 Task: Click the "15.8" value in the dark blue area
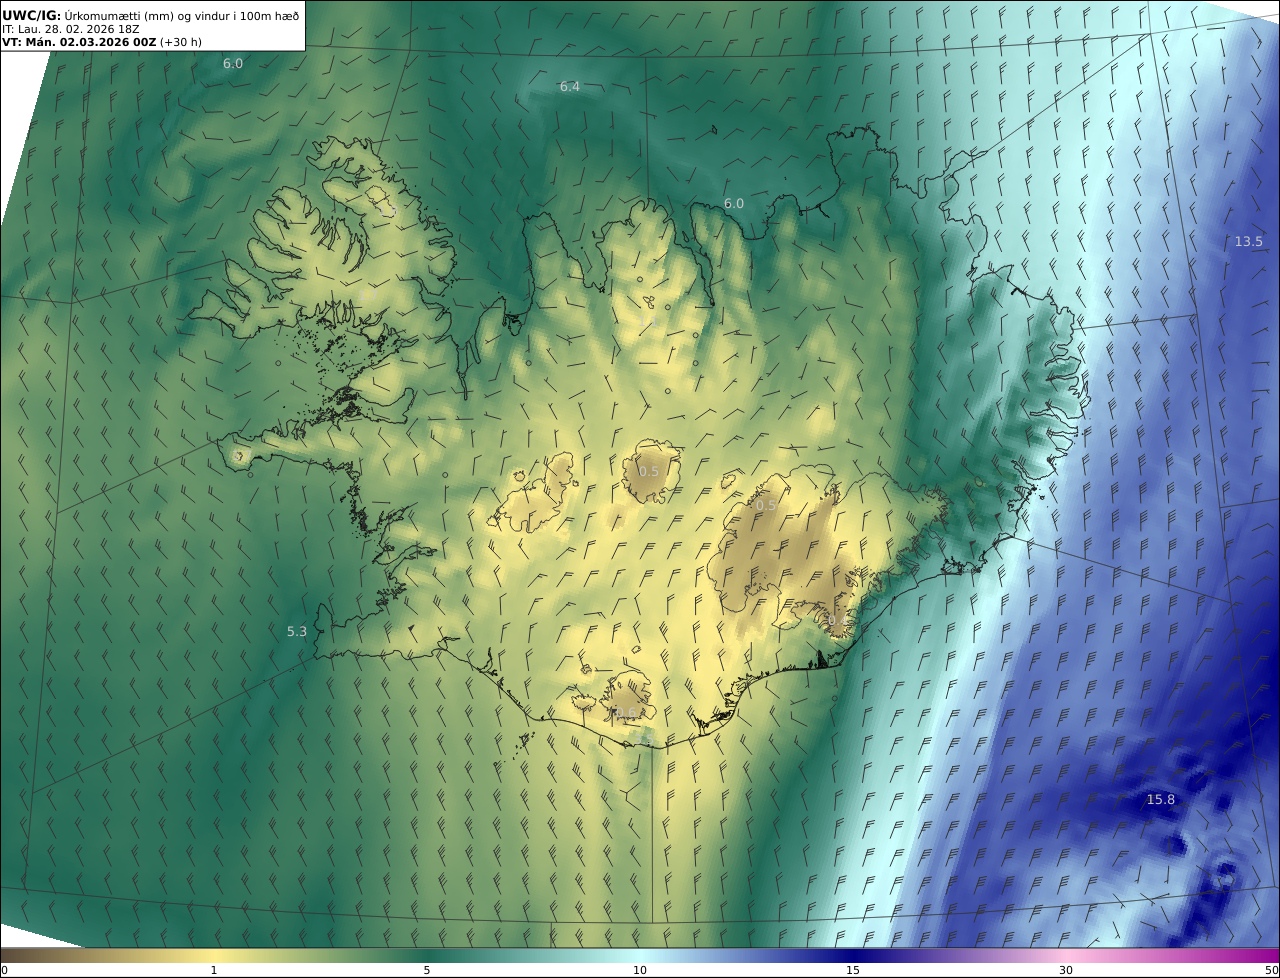click(x=1160, y=799)
